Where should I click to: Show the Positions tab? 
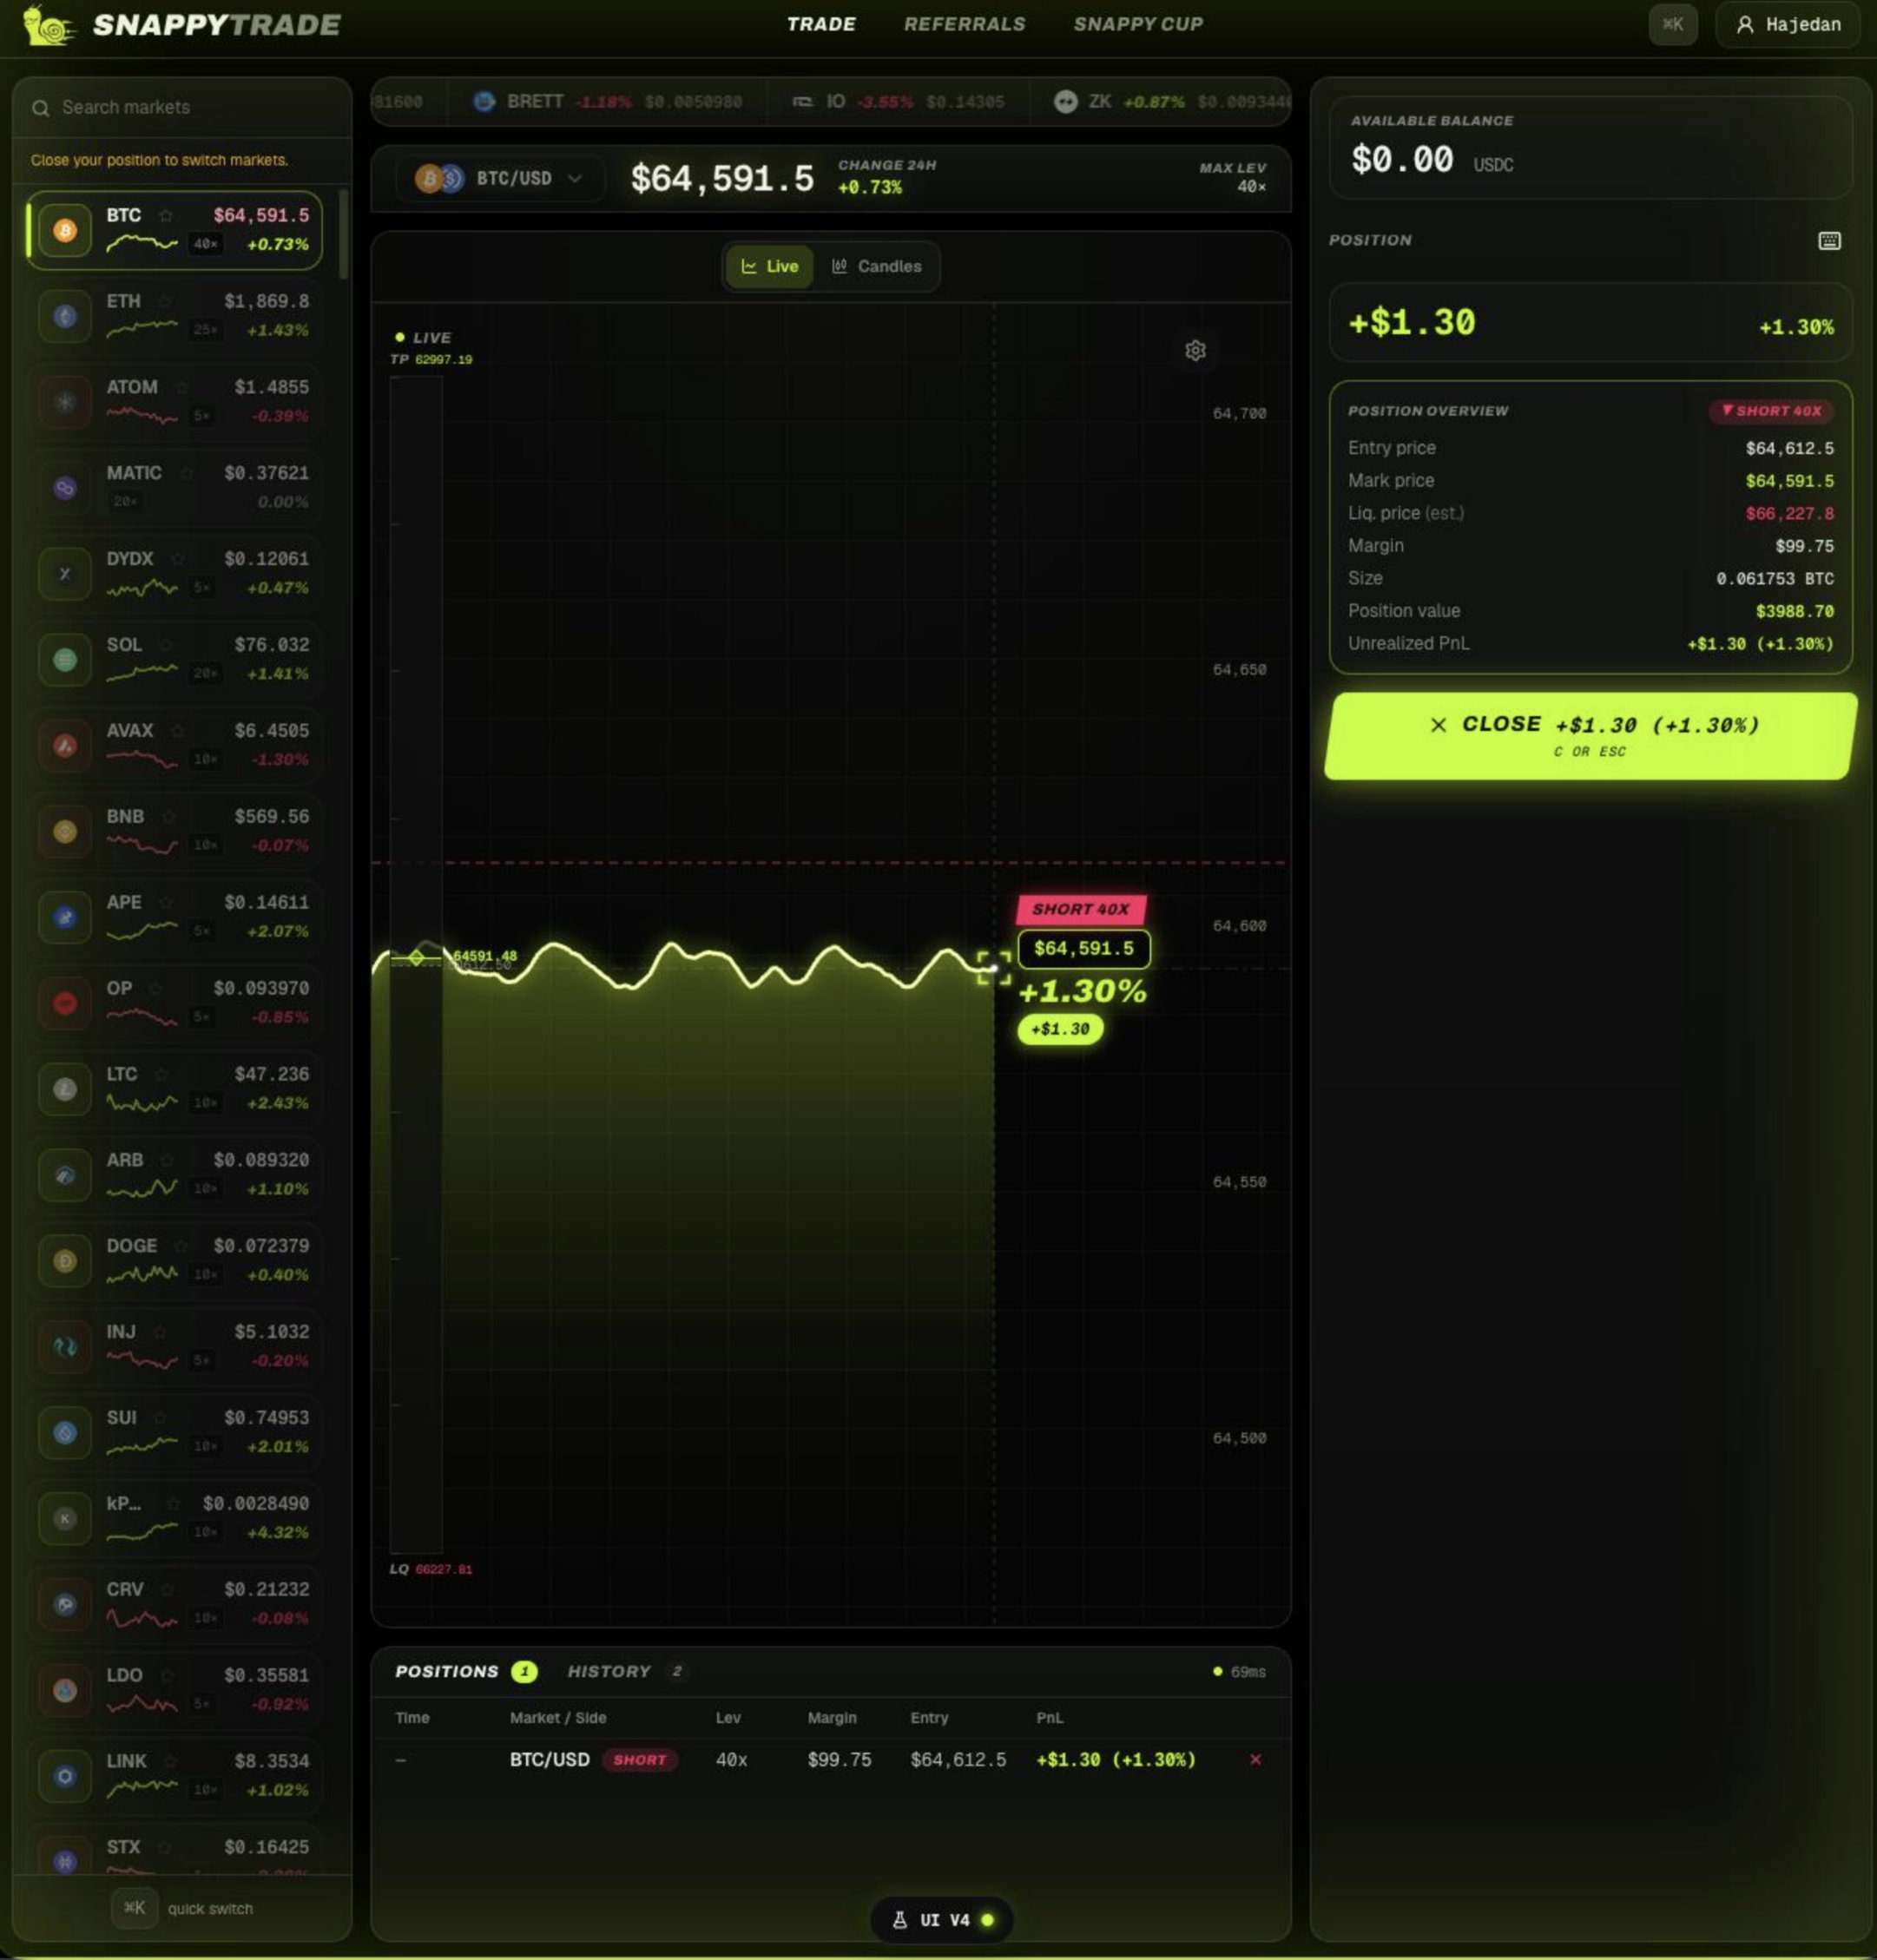coord(466,1672)
